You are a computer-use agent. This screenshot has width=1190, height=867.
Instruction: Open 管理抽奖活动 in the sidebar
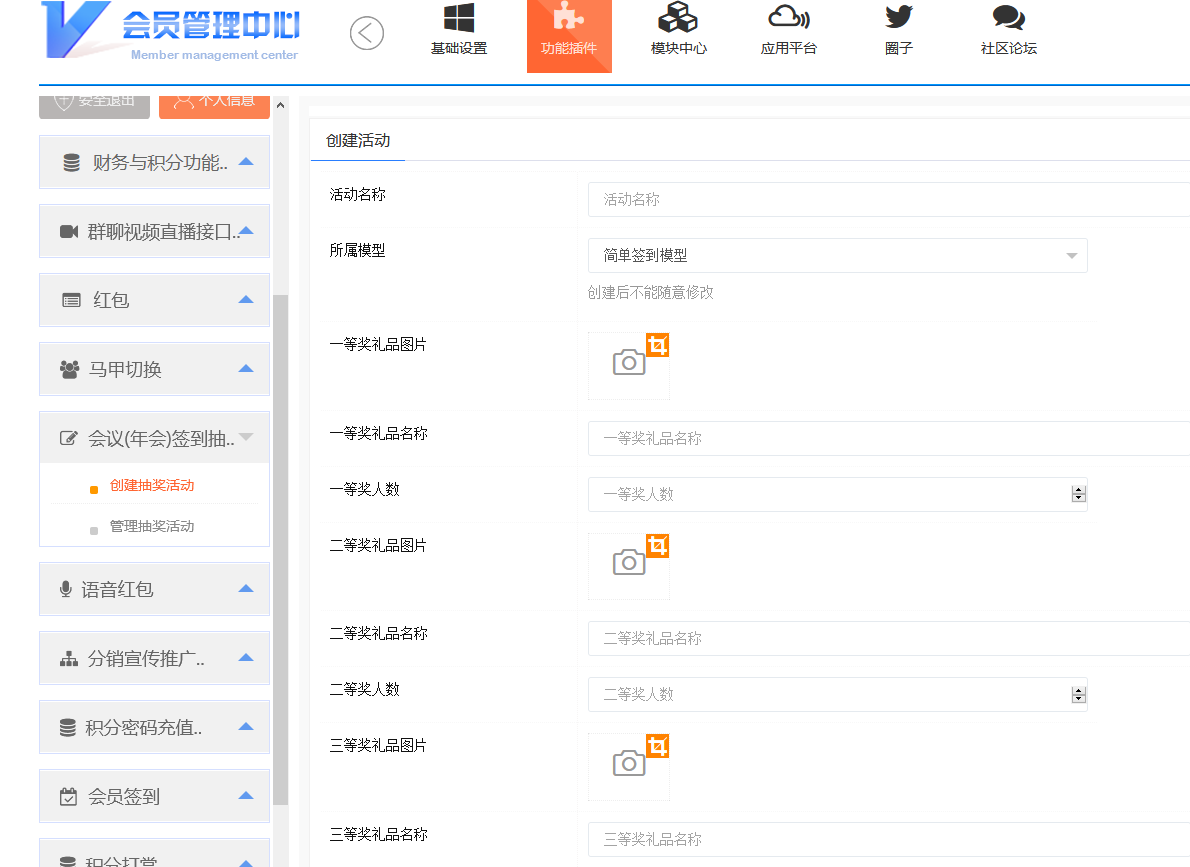(152, 526)
